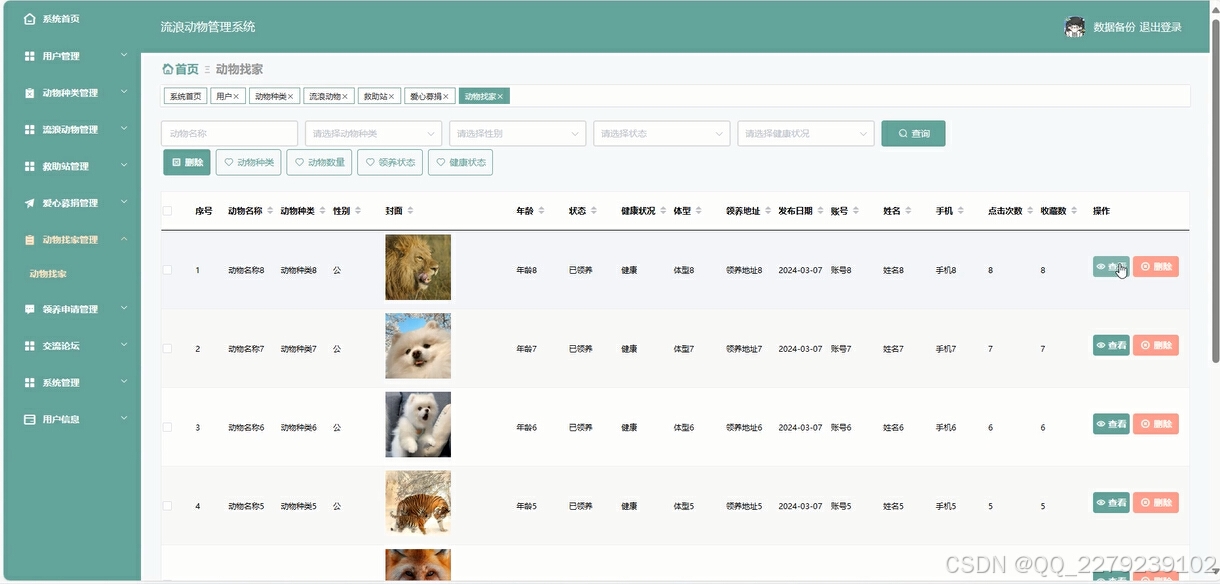Open the 请选择动物种类 dropdown

[x=373, y=133]
